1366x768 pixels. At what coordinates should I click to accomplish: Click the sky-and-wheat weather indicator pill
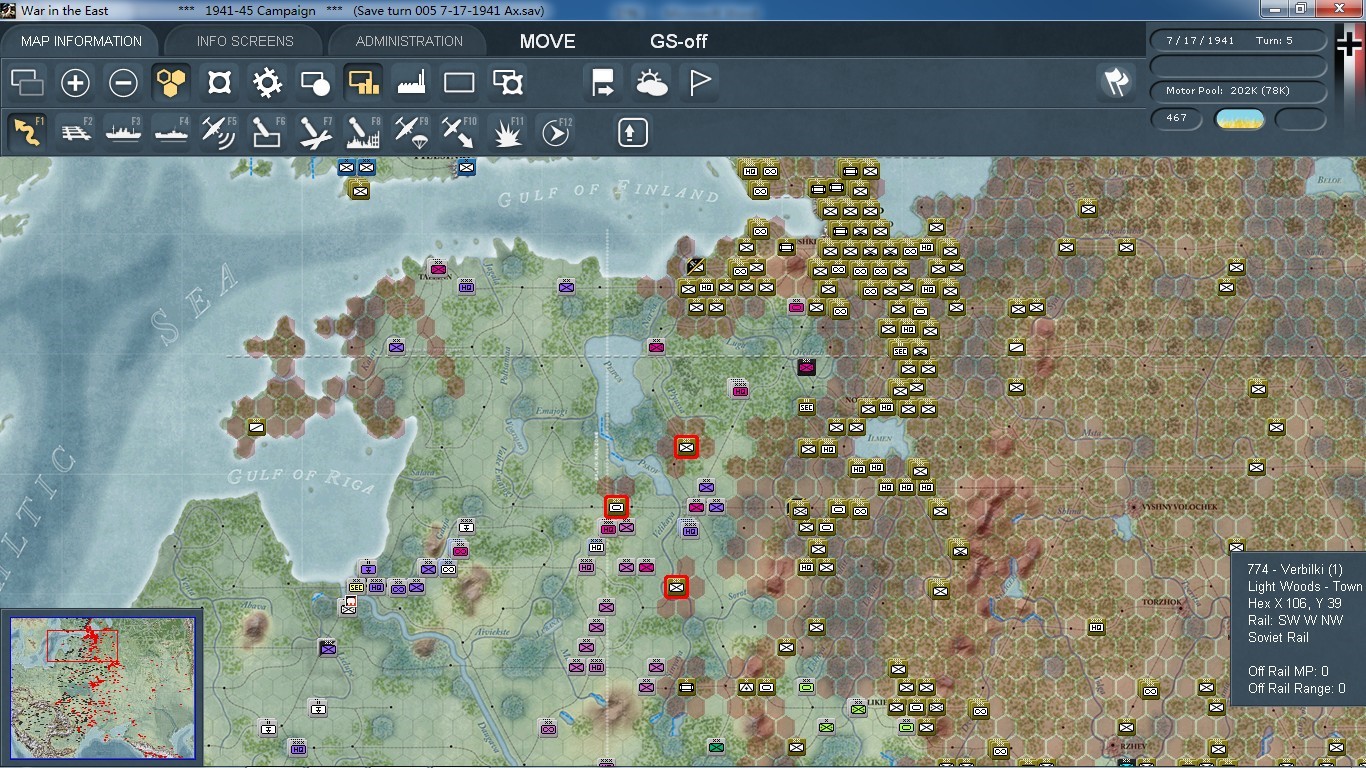[x=1239, y=119]
